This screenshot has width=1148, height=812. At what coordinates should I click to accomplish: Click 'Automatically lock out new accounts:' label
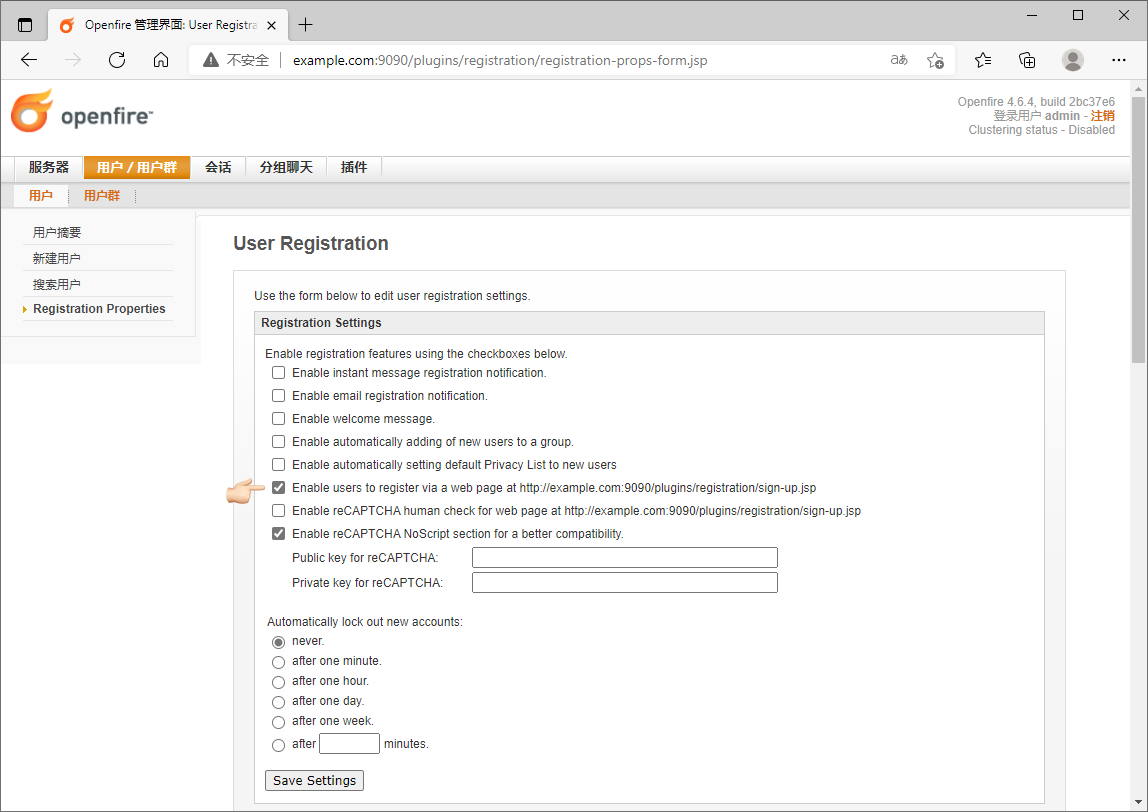click(x=365, y=622)
